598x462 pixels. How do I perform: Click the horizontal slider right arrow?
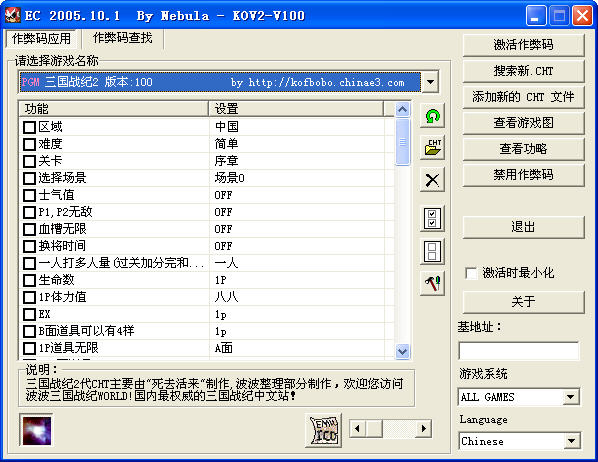[x=423, y=428]
